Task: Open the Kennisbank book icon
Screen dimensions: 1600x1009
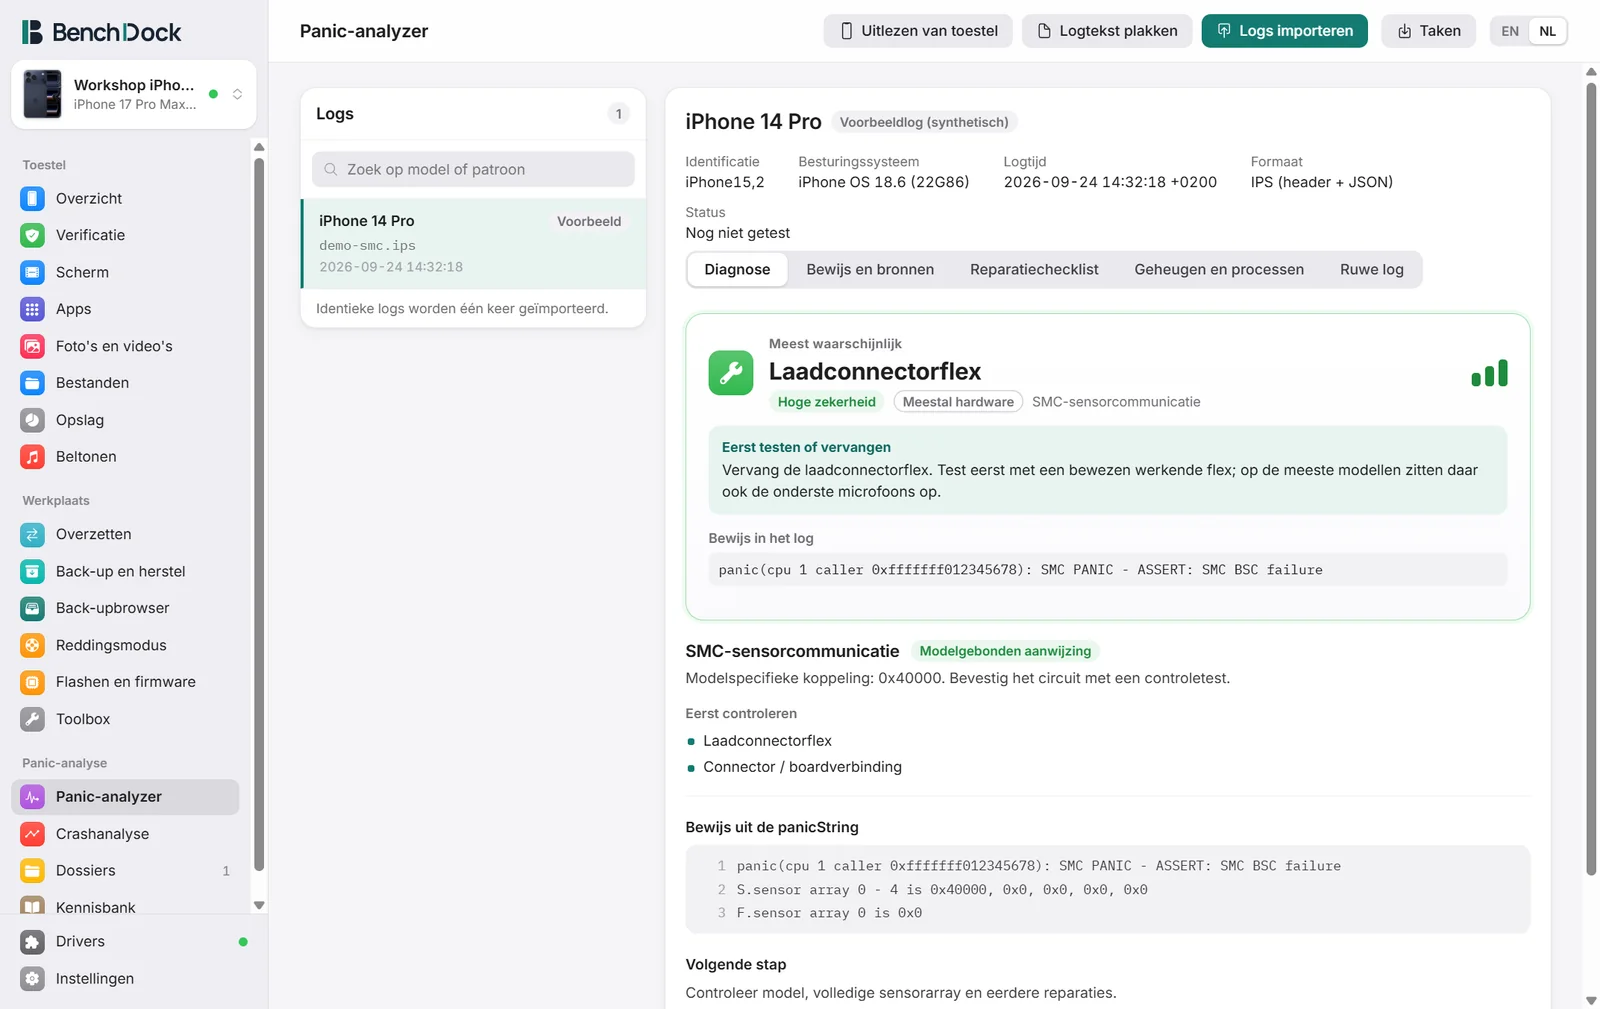Action: (x=32, y=906)
